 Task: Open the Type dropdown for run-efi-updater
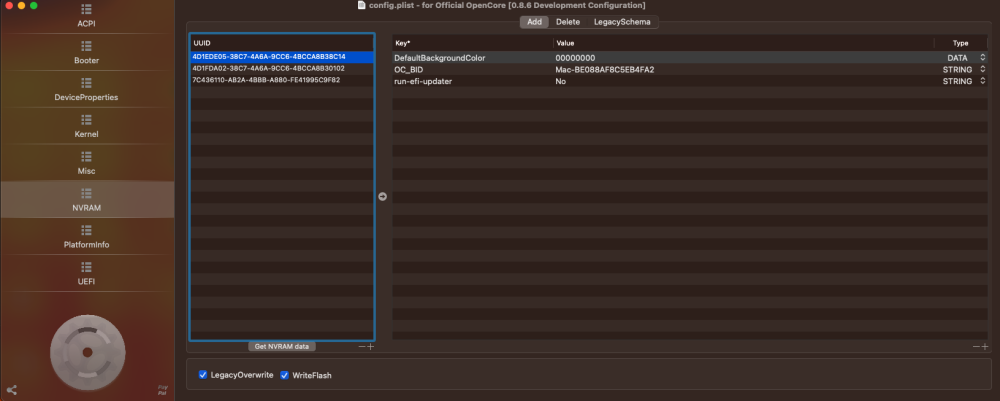point(983,81)
